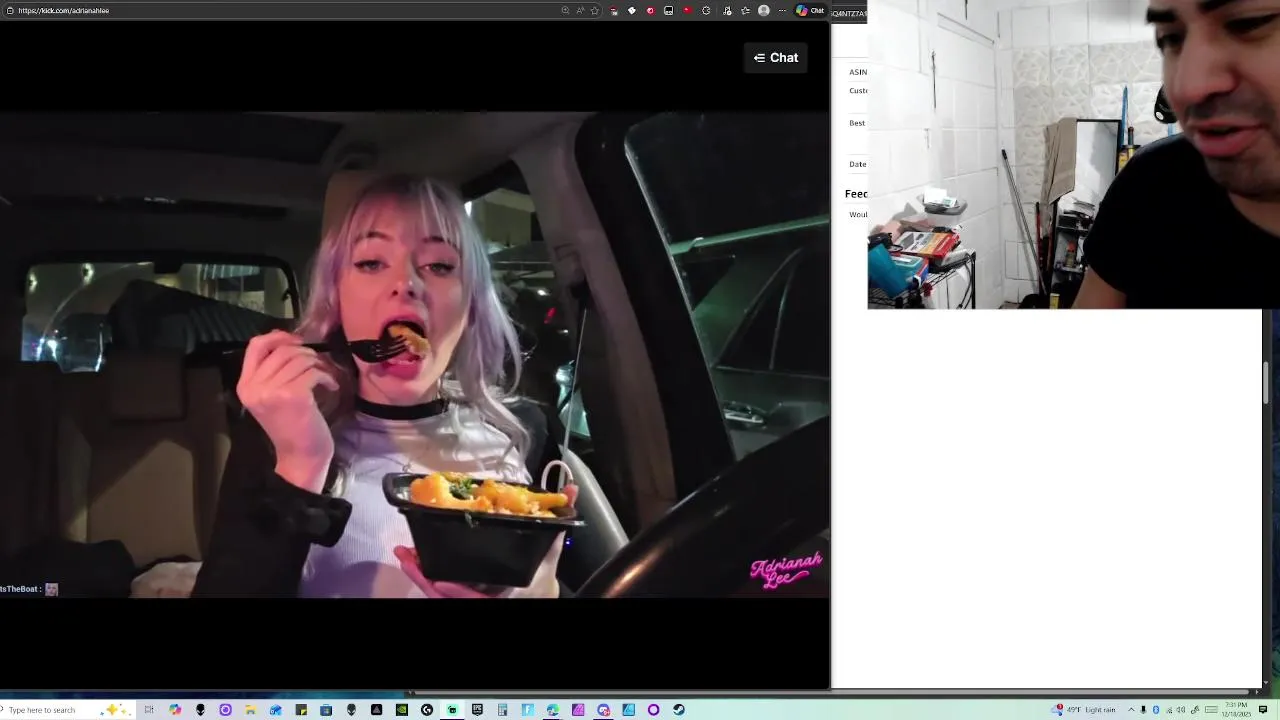This screenshot has width=1280, height=720.
Task: Open Copilot from the taskbar
Action: point(175,710)
